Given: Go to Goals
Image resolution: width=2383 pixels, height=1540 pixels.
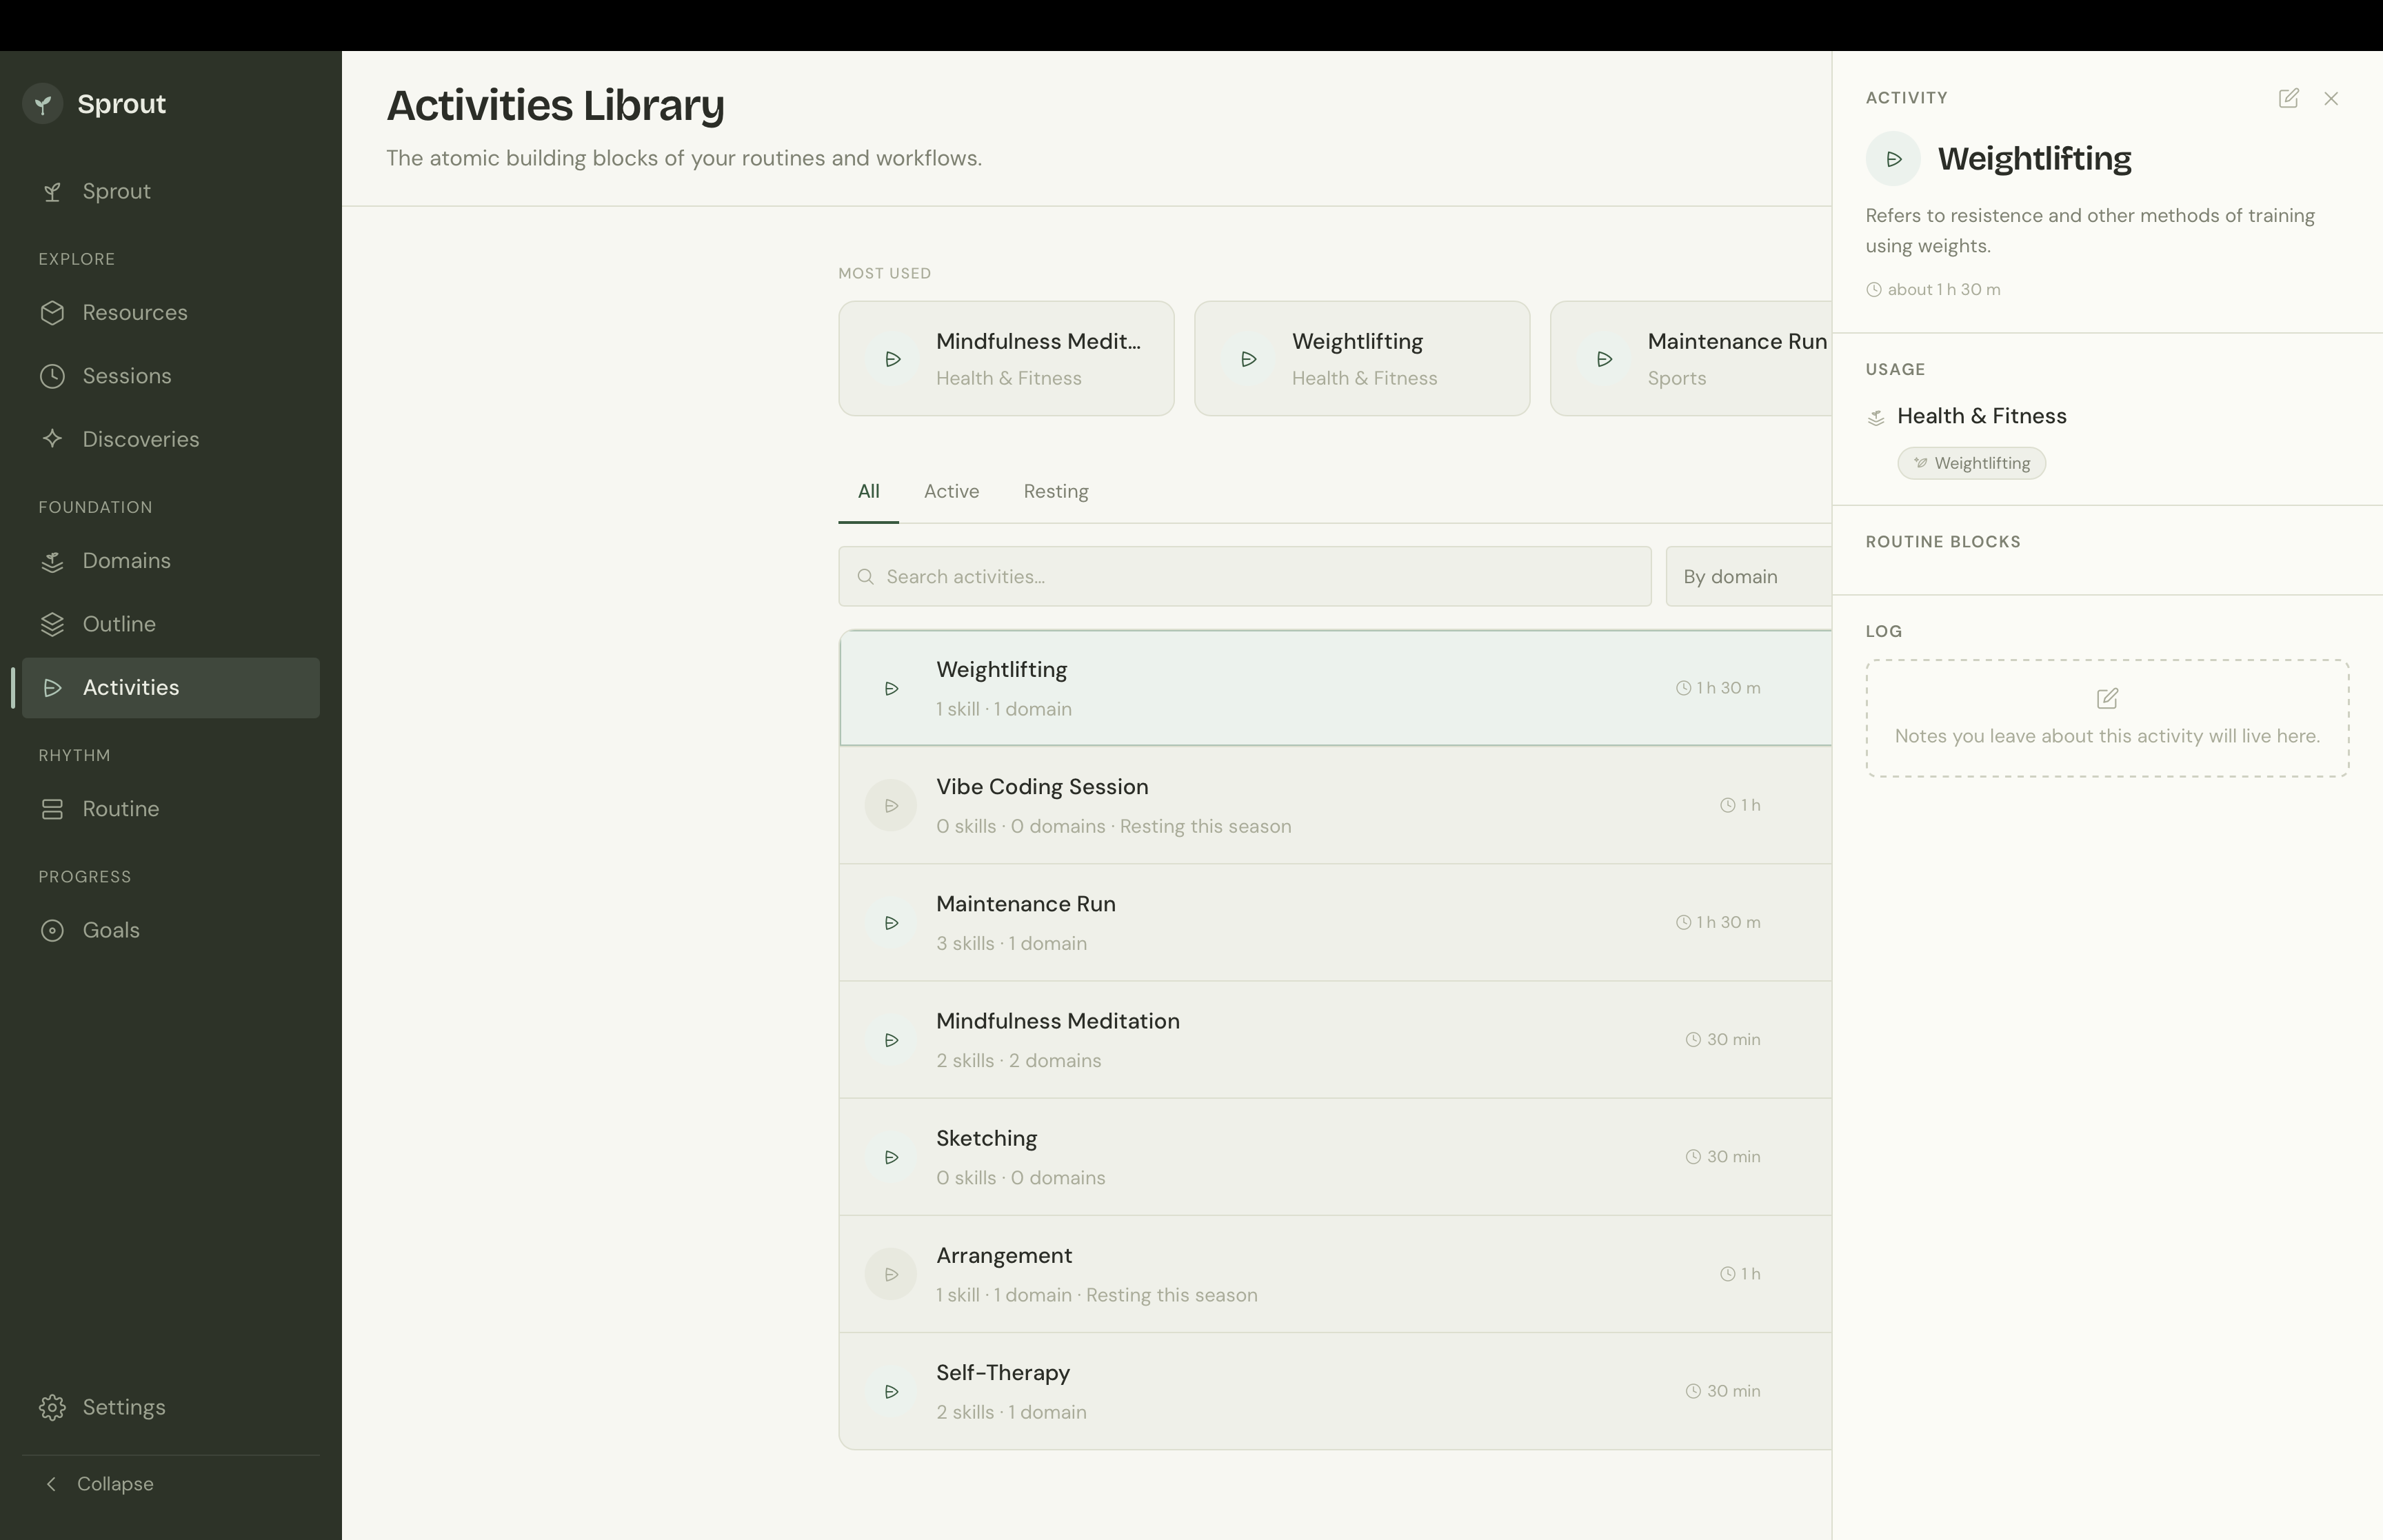Looking at the screenshot, I should click(x=171, y=930).
